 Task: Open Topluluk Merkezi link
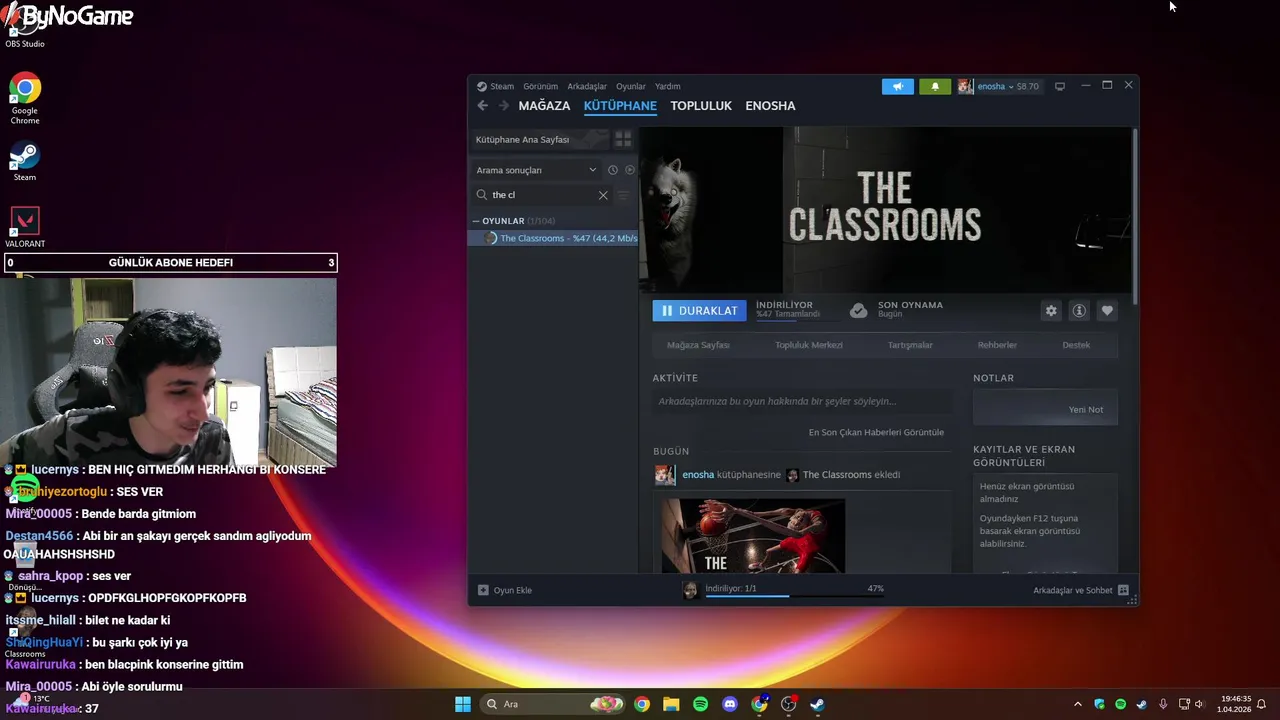tap(809, 345)
